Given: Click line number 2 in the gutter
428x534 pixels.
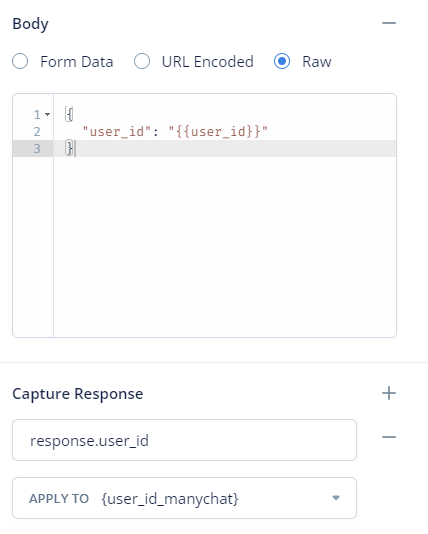Looking at the screenshot, I should tap(37, 131).
